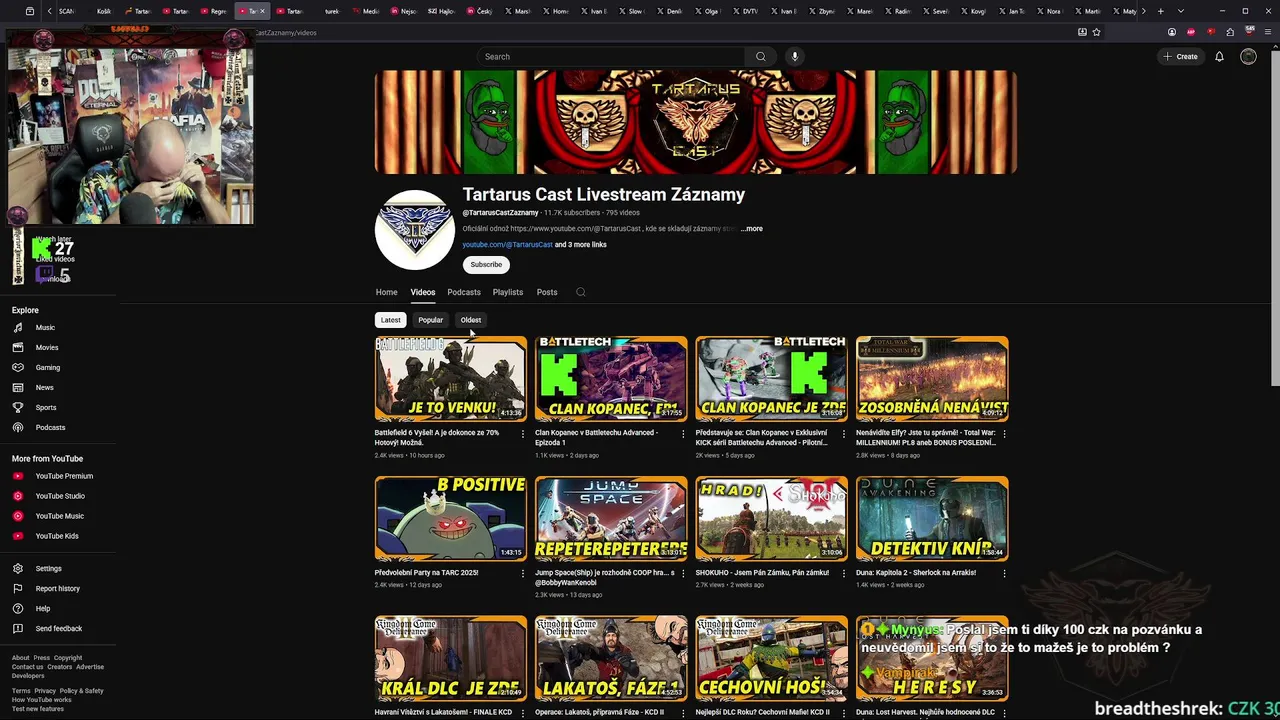Open the Create menu
The height and width of the screenshot is (720, 1280).
coord(1180,57)
